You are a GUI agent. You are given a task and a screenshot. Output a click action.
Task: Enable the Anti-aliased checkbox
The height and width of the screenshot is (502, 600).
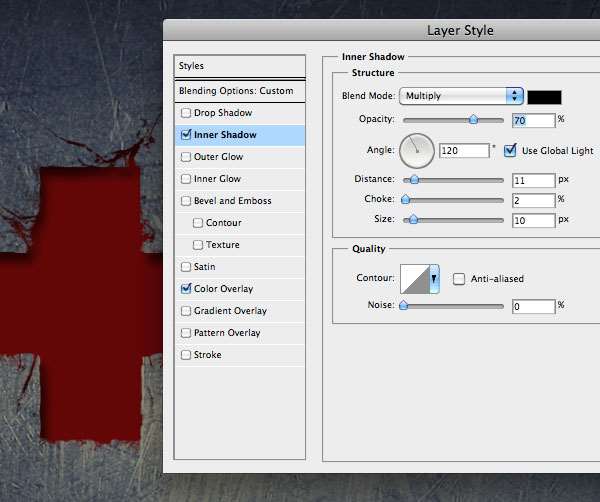459,279
